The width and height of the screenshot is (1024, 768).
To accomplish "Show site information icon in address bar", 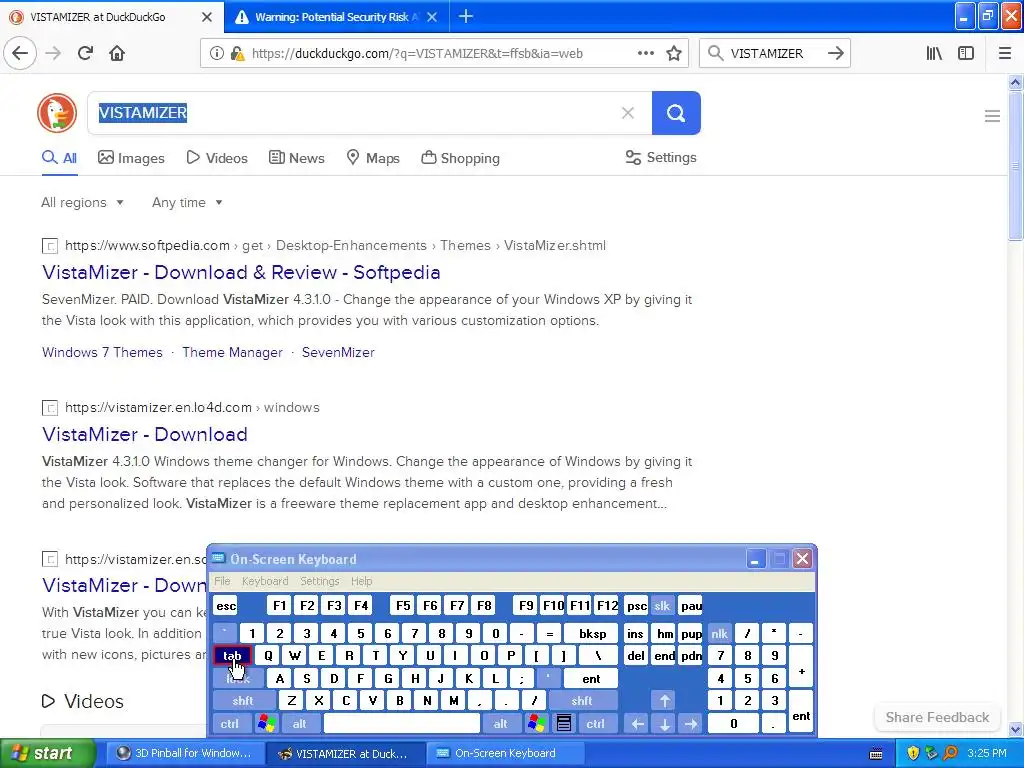I will coord(216,54).
